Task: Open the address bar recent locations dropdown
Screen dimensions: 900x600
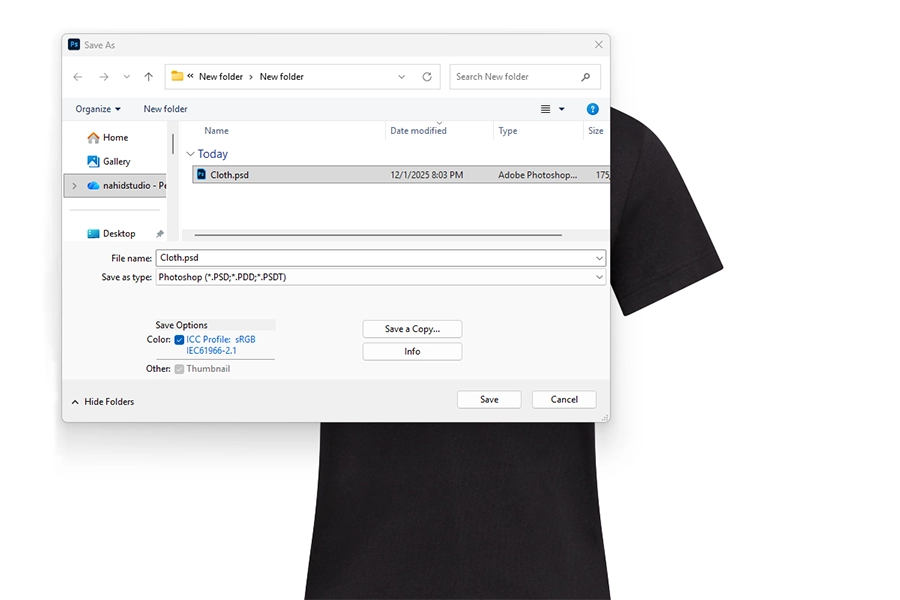Action: pos(401,76)
